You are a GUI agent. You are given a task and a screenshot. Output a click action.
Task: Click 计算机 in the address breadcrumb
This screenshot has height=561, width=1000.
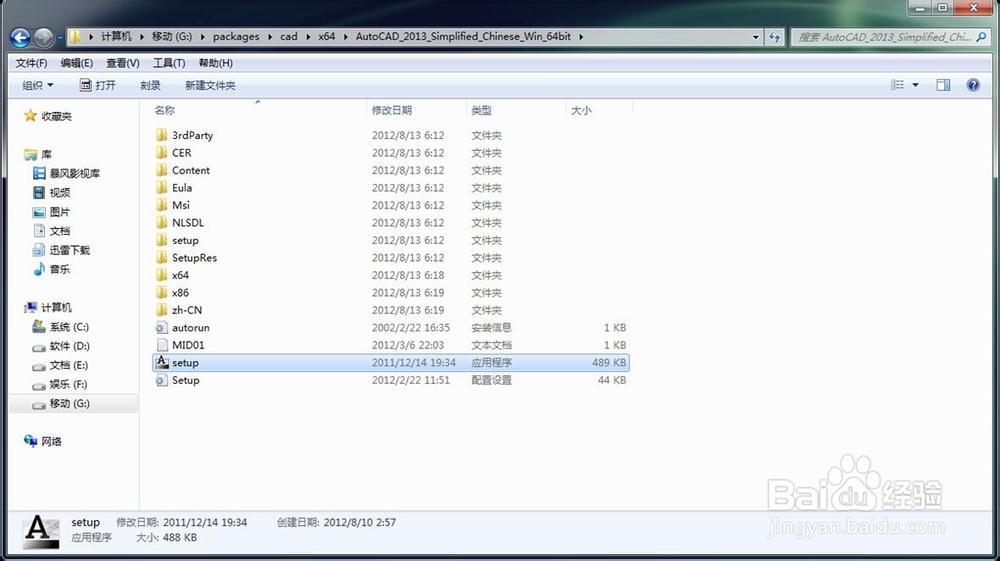tap(116, 36)
